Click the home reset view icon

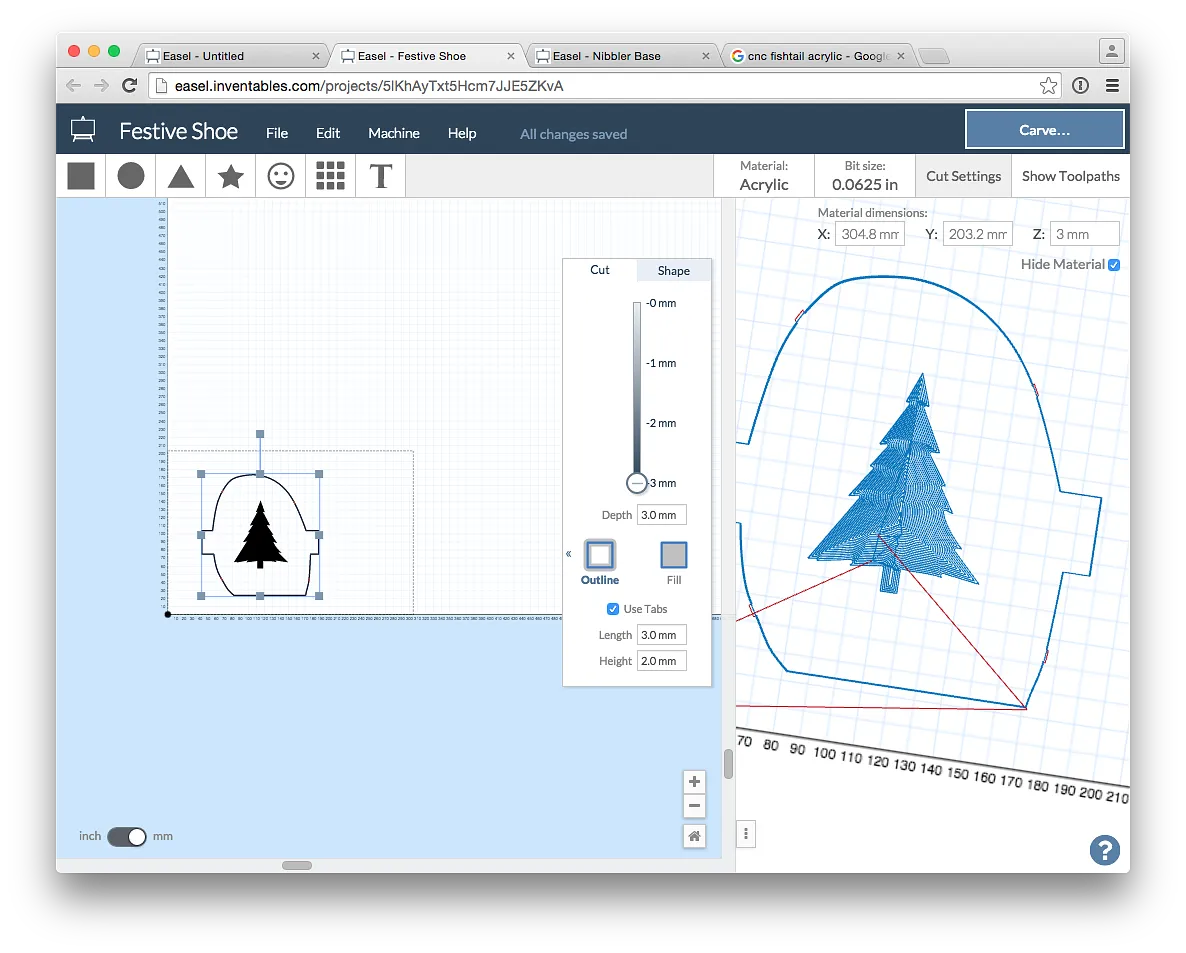(x=694, y=836)
